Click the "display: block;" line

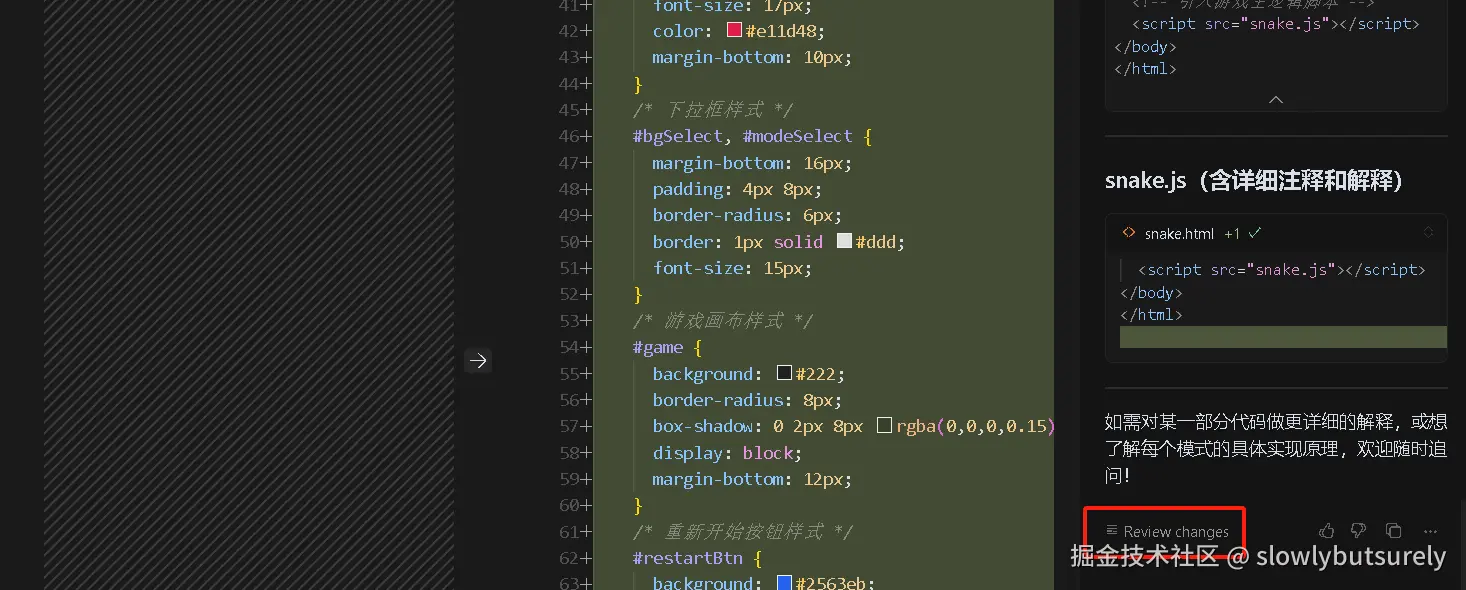(x=727, y=453)
